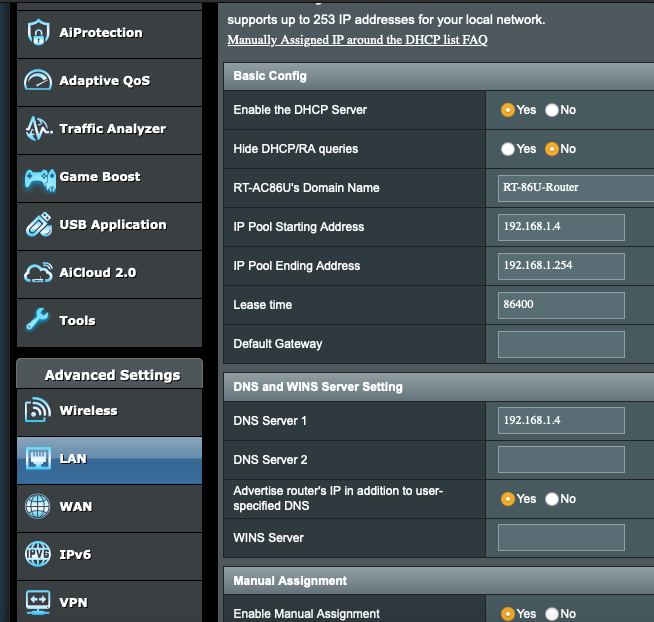Open Manually Assigned IP DHCP list FAQ link
654x622 pixels.
357,41
